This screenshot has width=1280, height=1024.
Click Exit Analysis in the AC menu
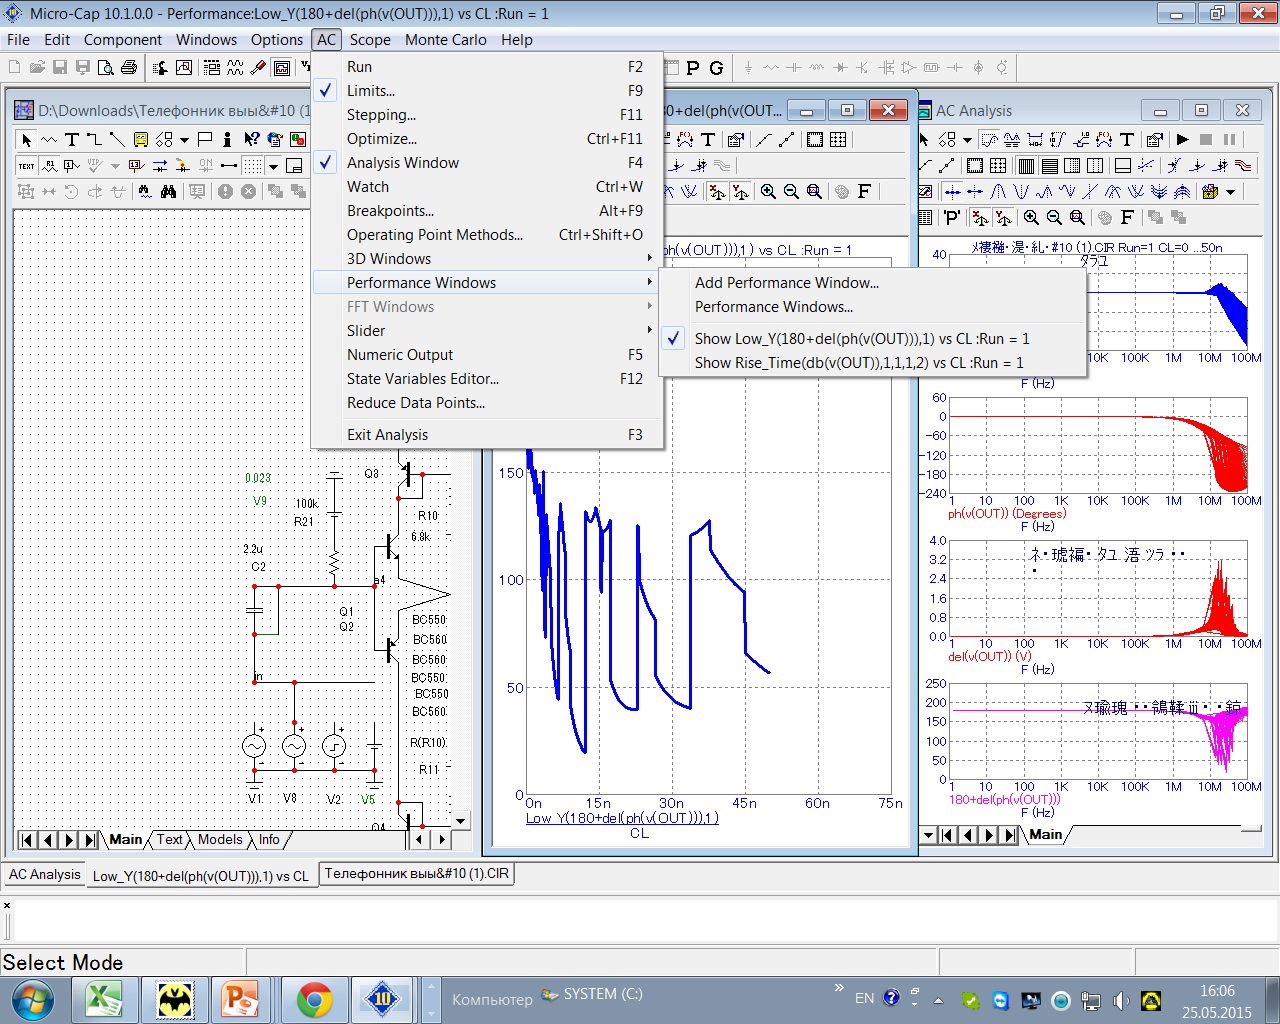pyautogui.click(x=488, y=434)
